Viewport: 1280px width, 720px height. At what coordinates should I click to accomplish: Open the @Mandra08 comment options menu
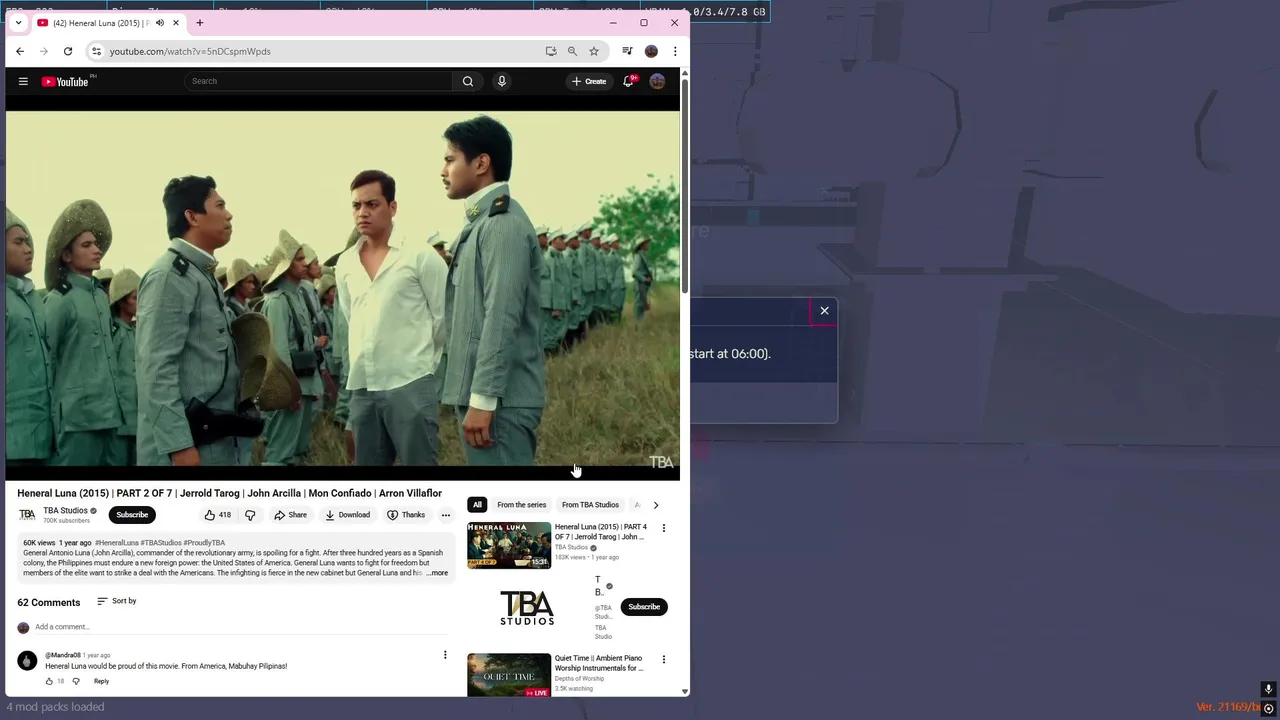(x=445, y=655)
